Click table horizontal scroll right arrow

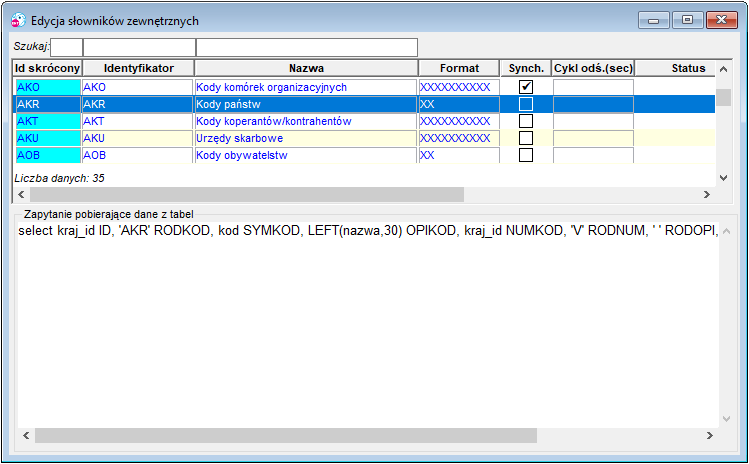click(x=706, y=194)
